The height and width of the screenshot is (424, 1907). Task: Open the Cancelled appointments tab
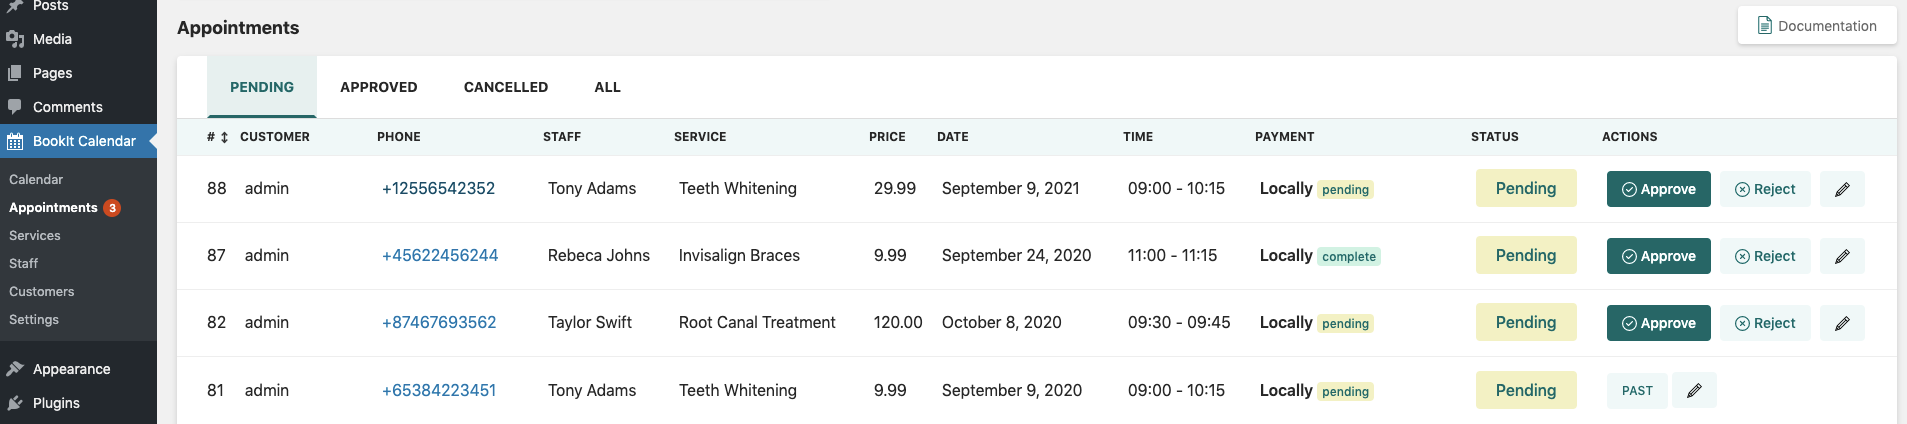tap(505, 87)
